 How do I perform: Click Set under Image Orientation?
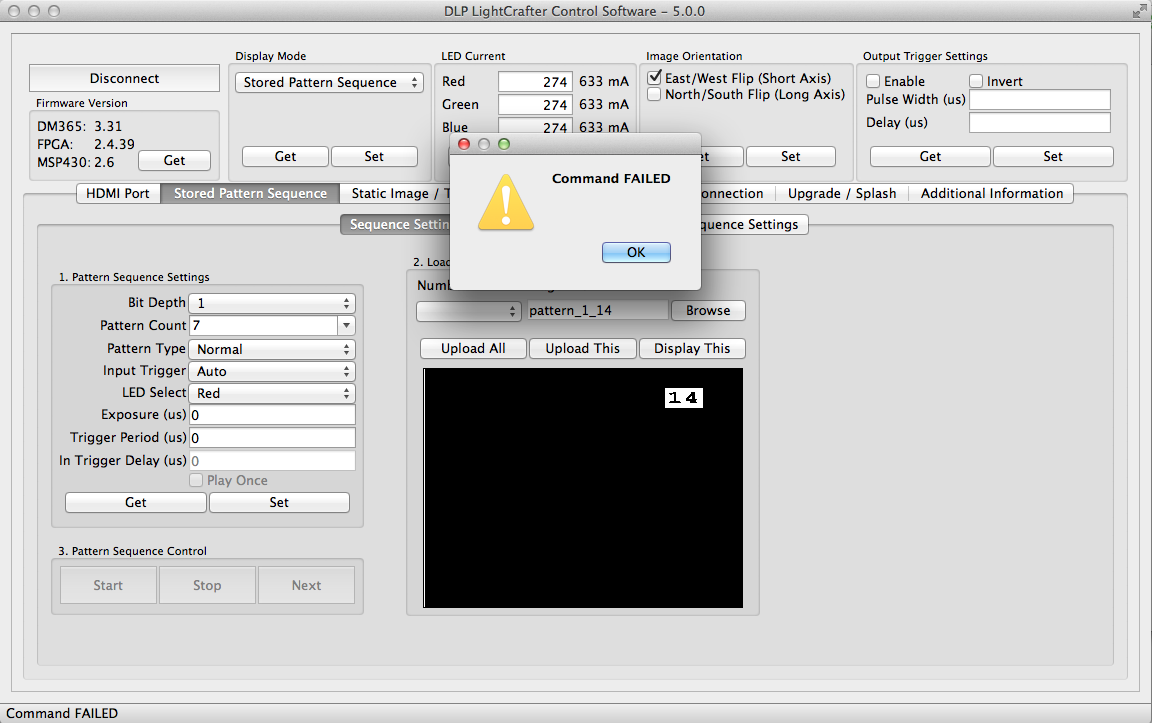coord(791,157)
